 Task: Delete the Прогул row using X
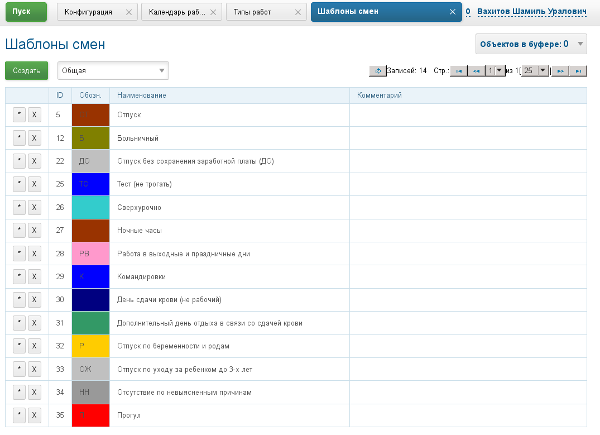33,414
